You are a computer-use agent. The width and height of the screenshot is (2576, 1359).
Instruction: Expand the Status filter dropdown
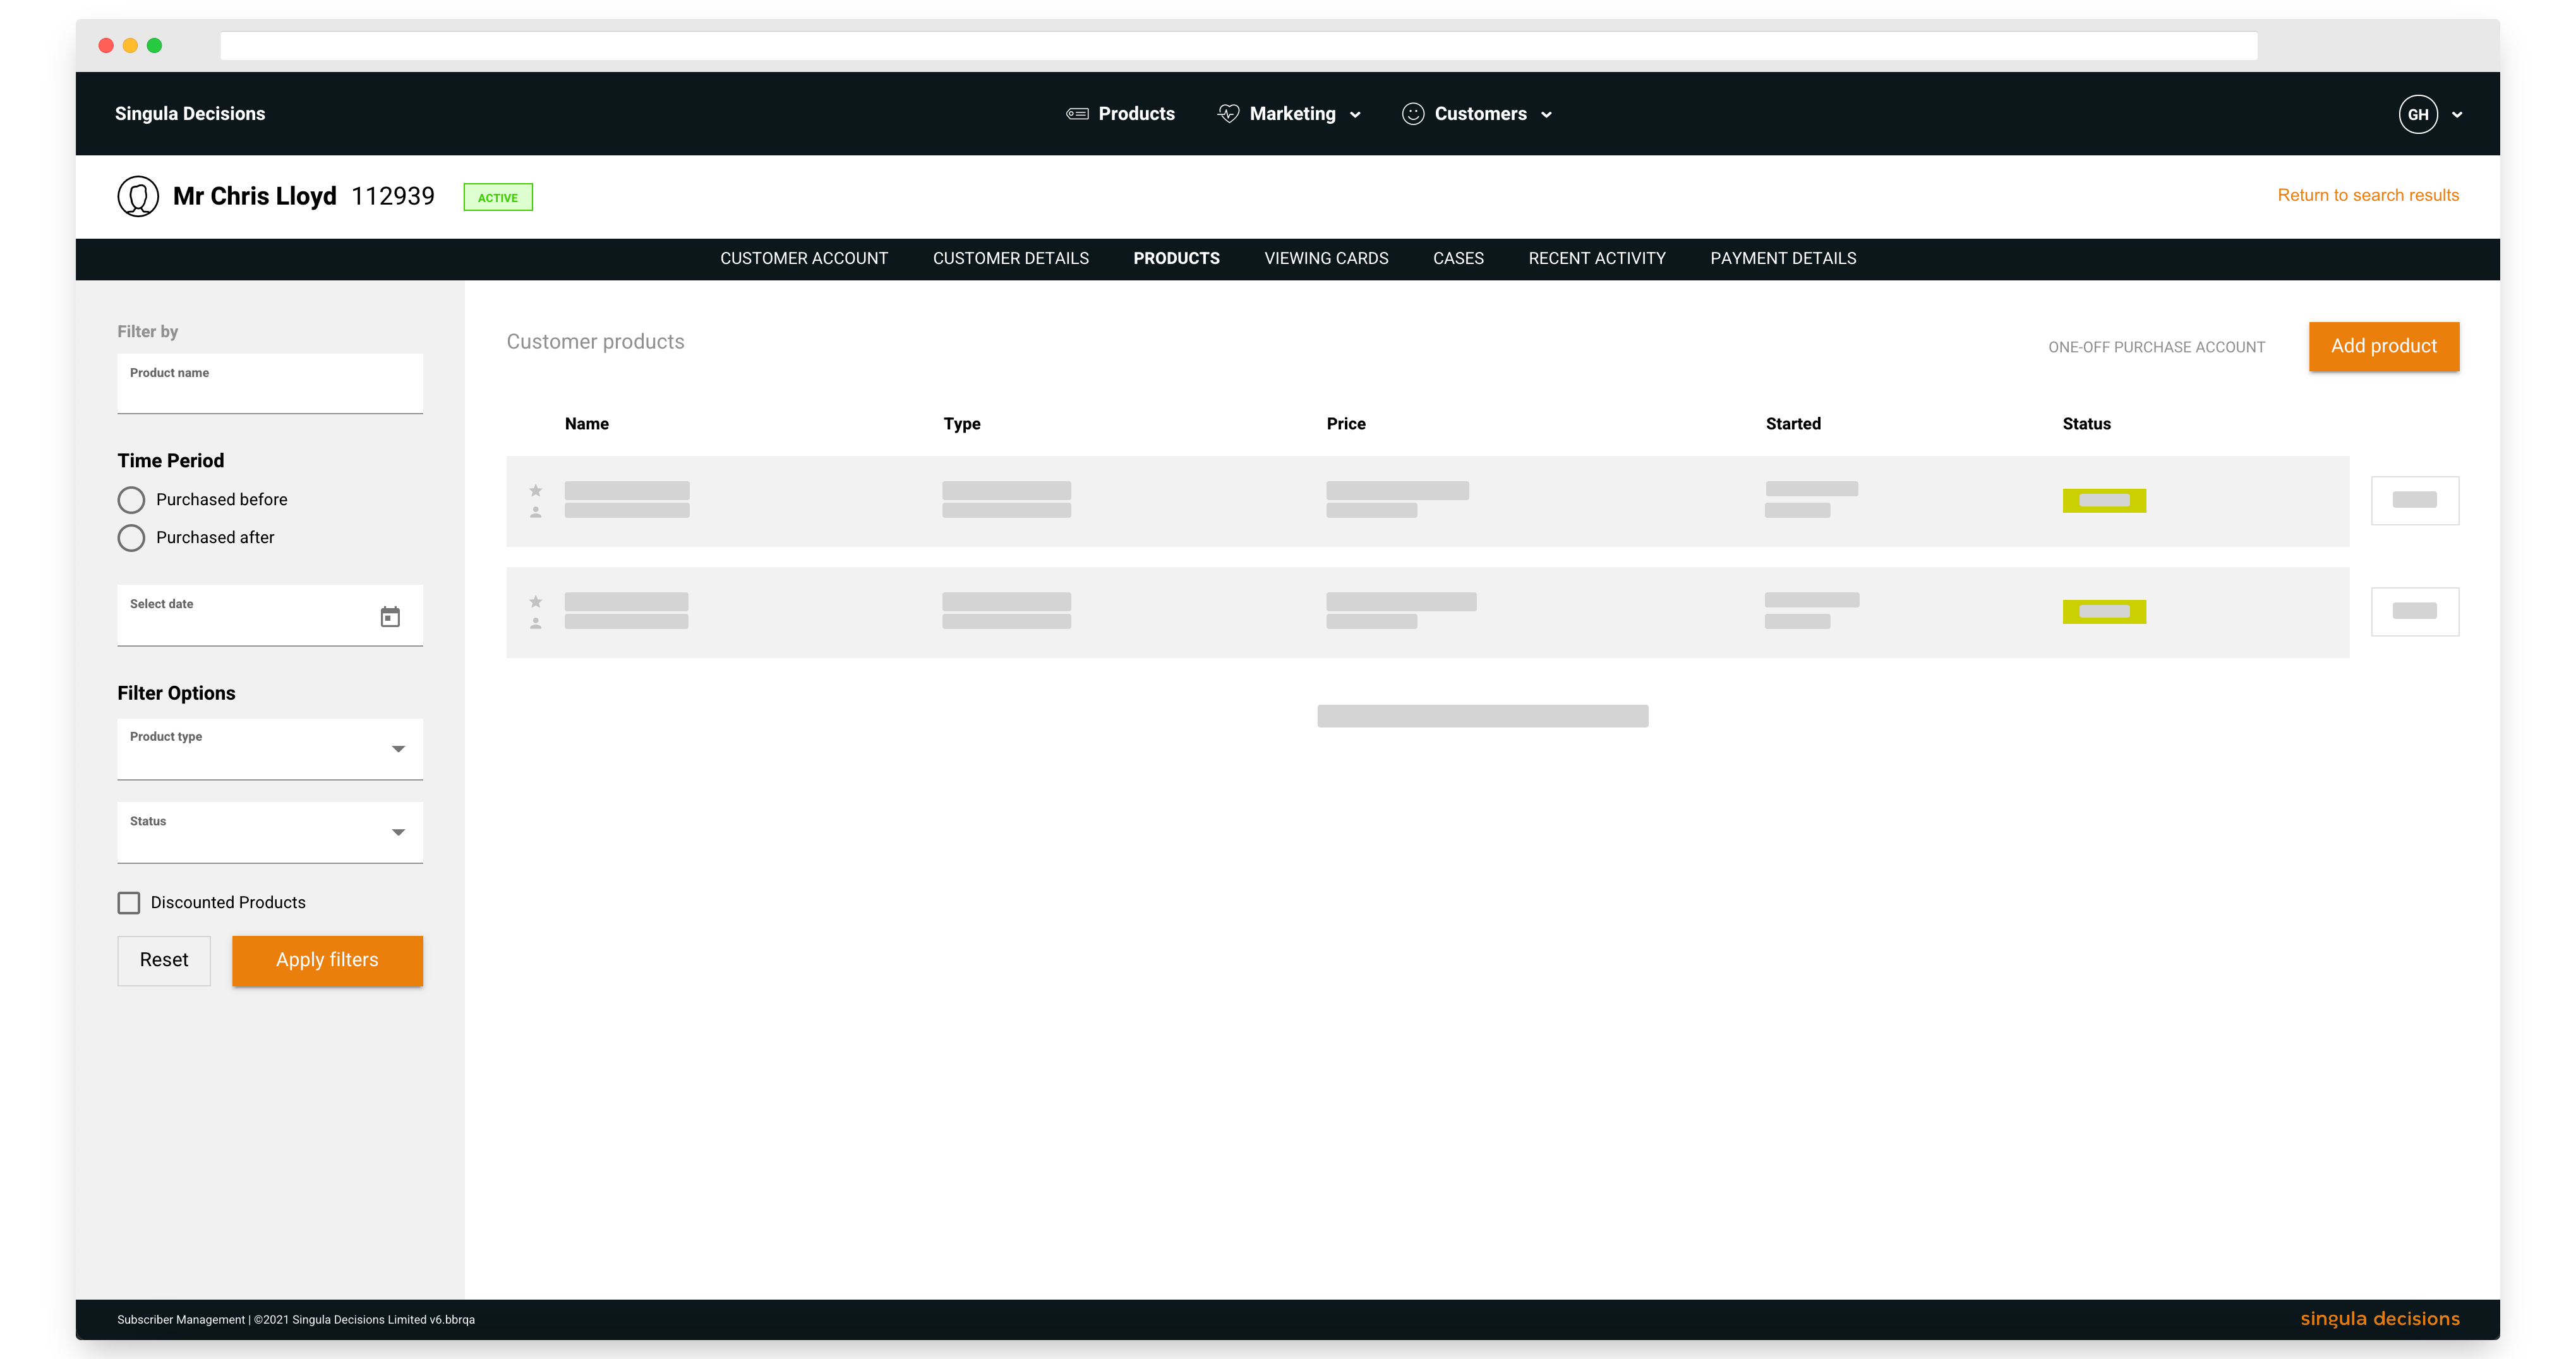[x=270, y=832]
